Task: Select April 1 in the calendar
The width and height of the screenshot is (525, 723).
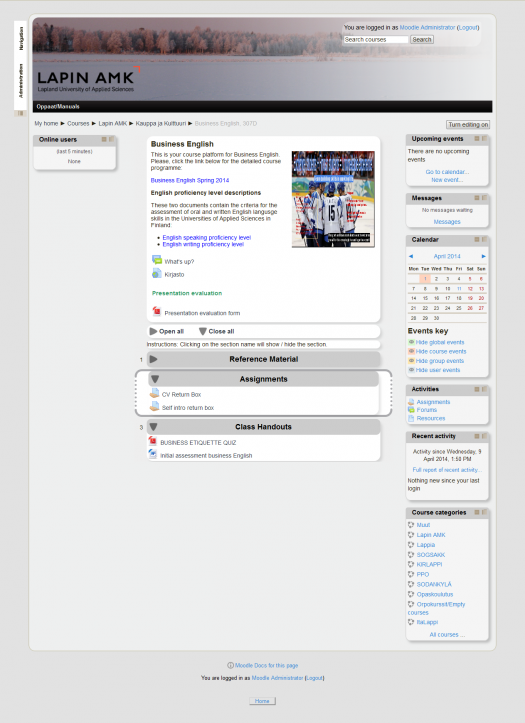Action: pos(425,279)
